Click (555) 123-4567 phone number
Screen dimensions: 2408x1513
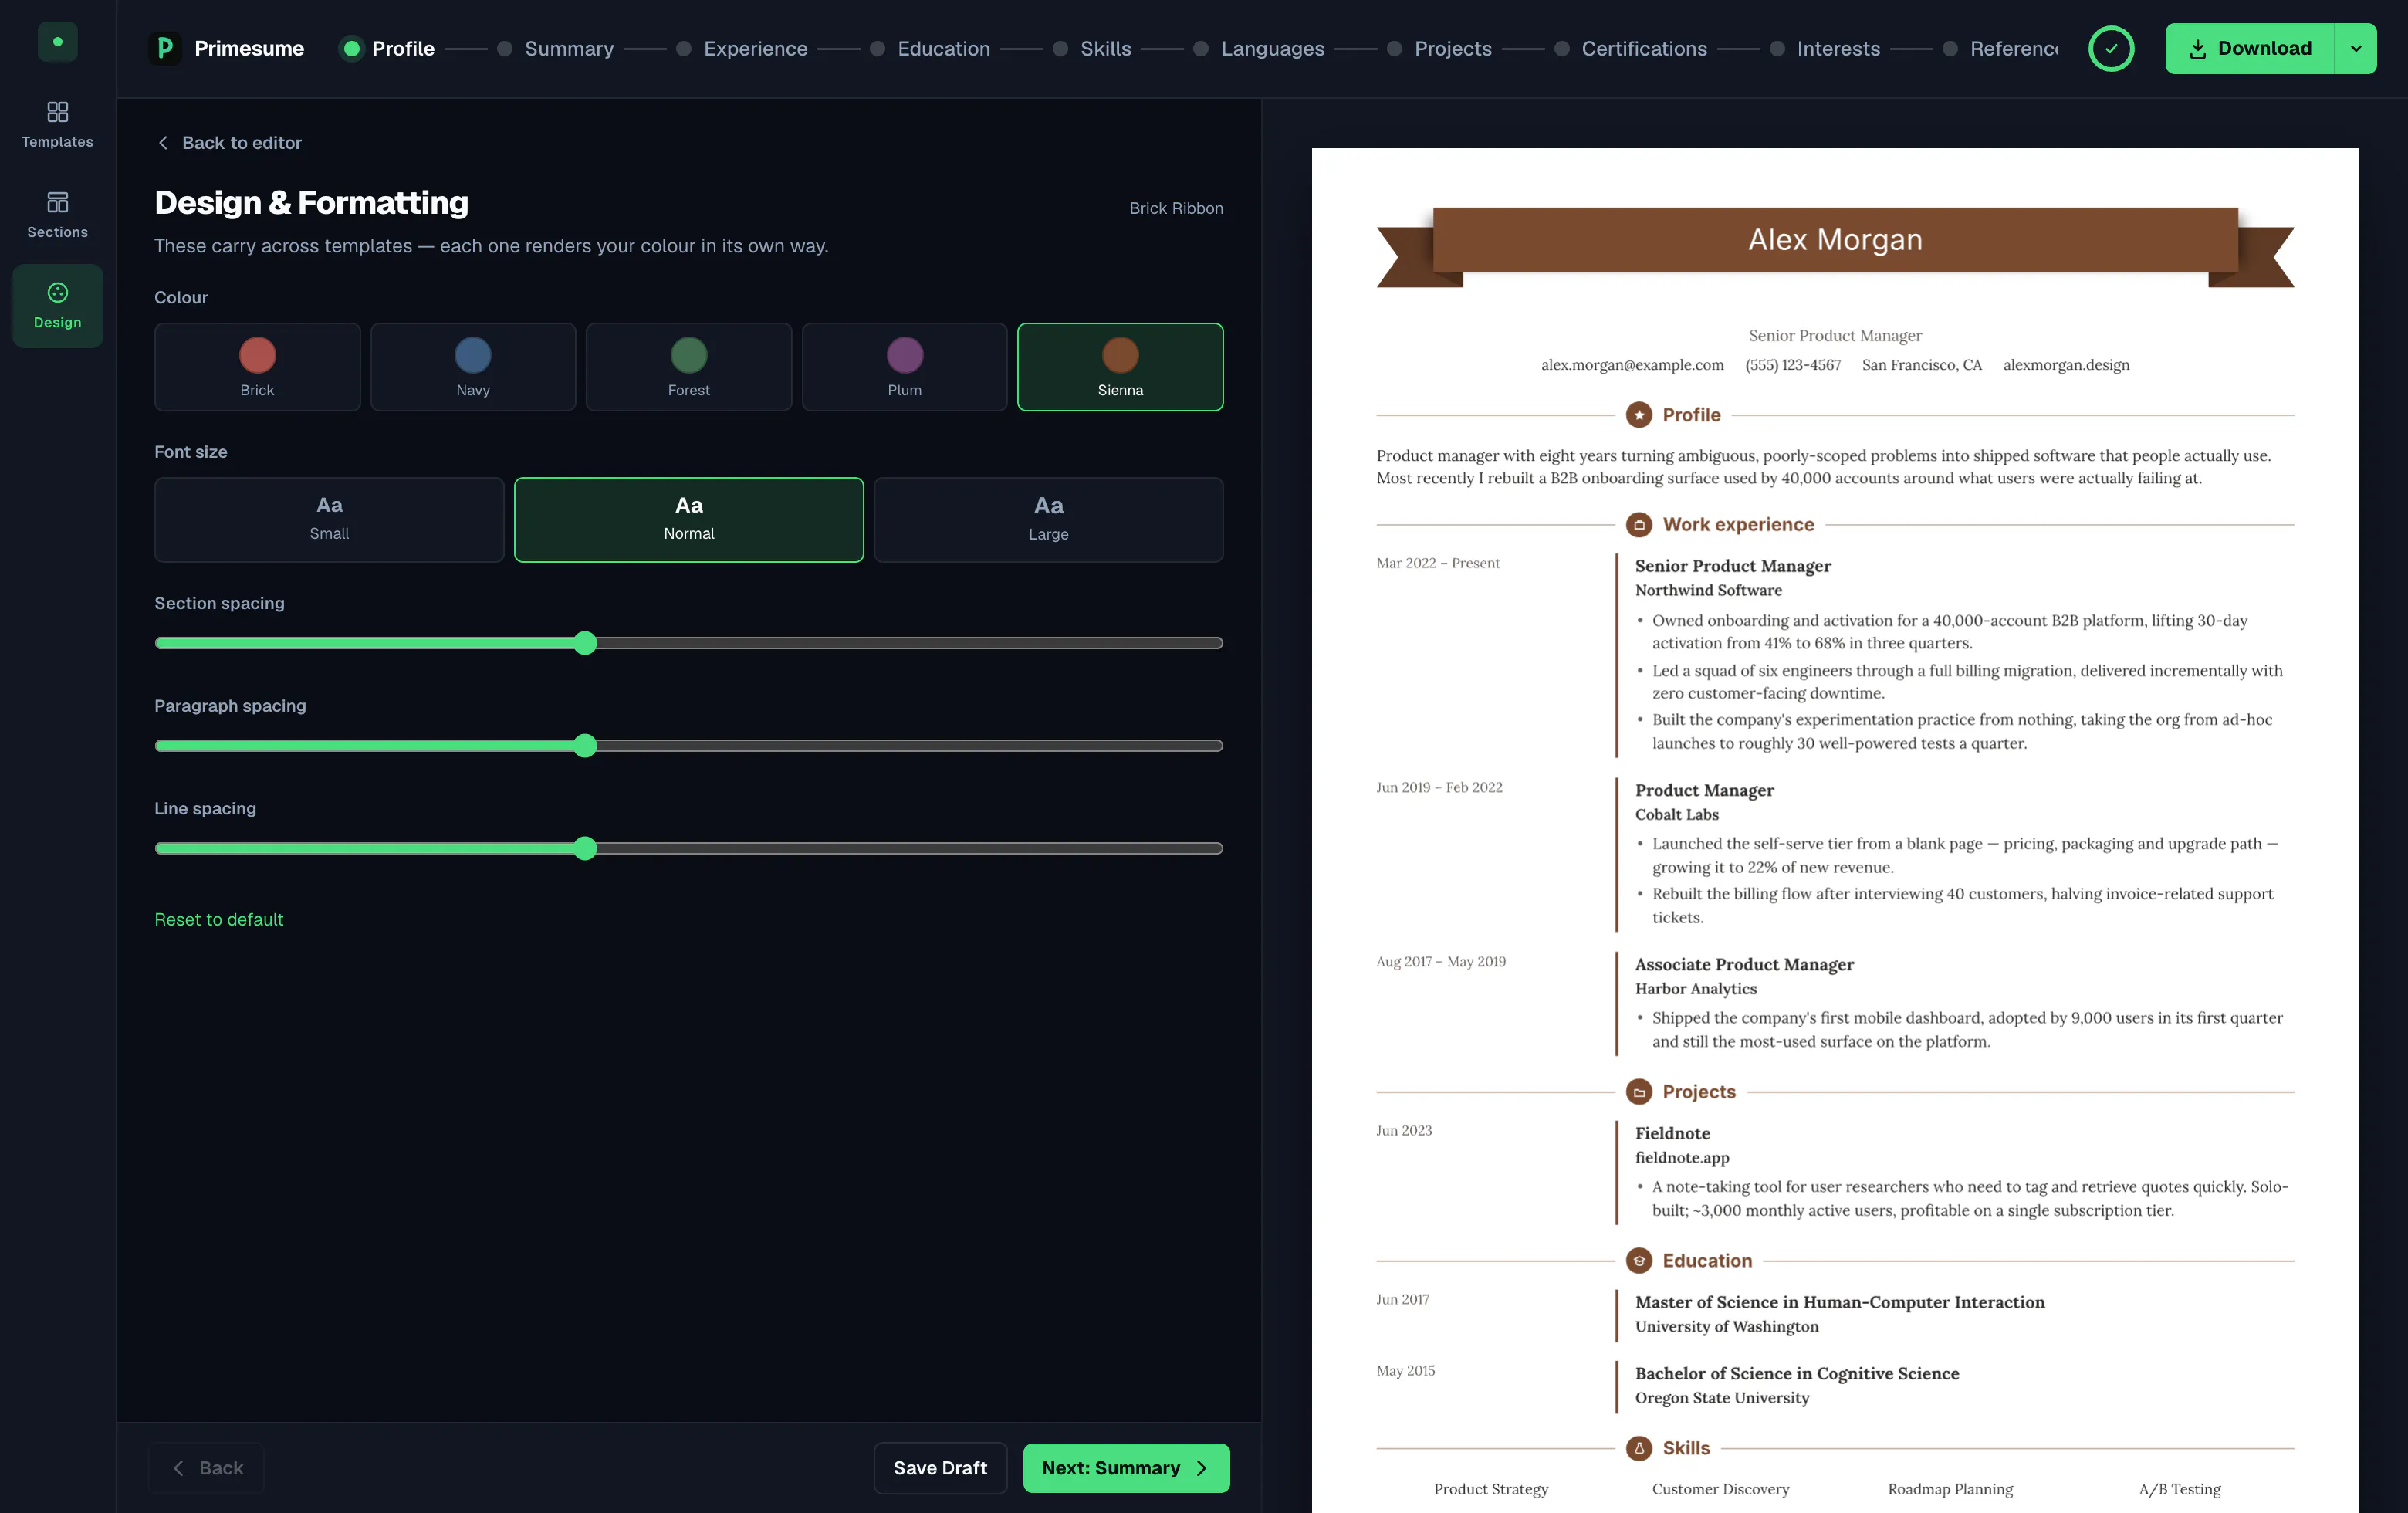pos(1793,365)
